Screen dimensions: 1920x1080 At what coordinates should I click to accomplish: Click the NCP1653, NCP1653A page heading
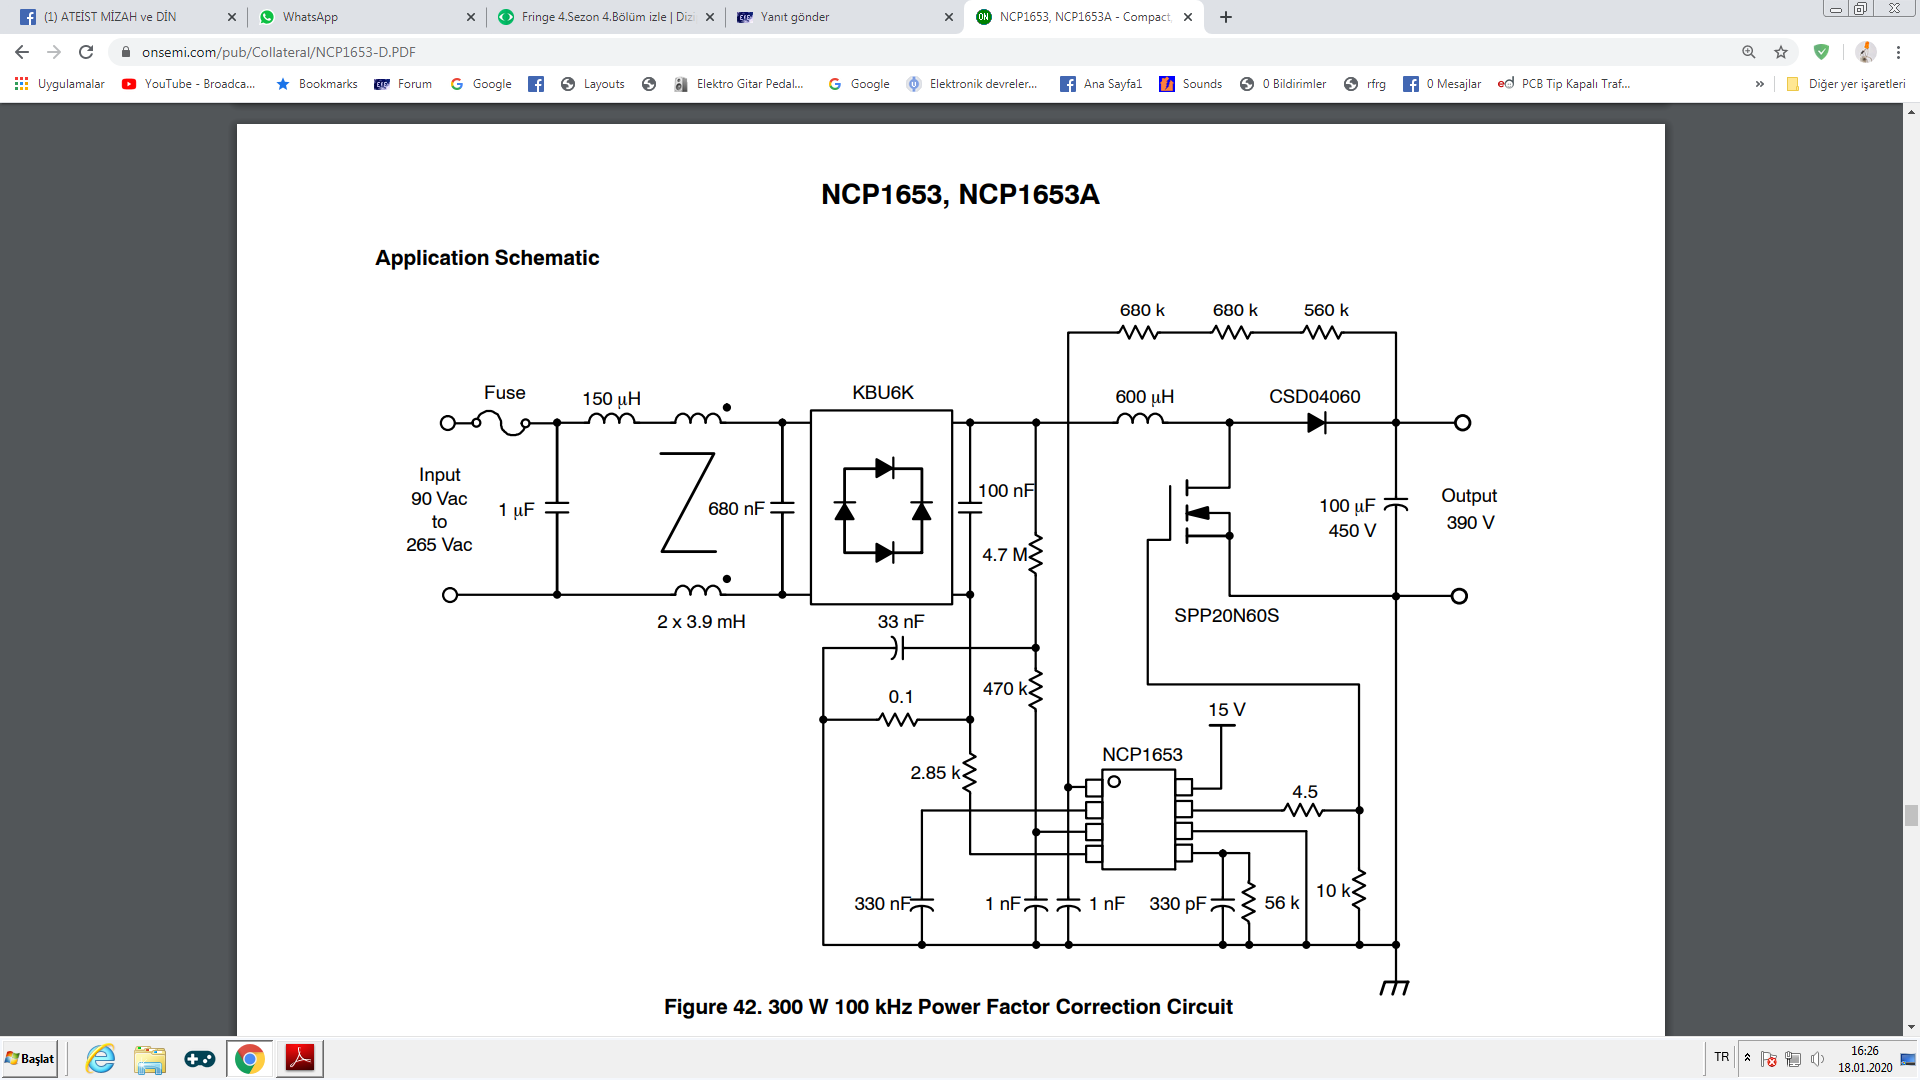[960, 194]
